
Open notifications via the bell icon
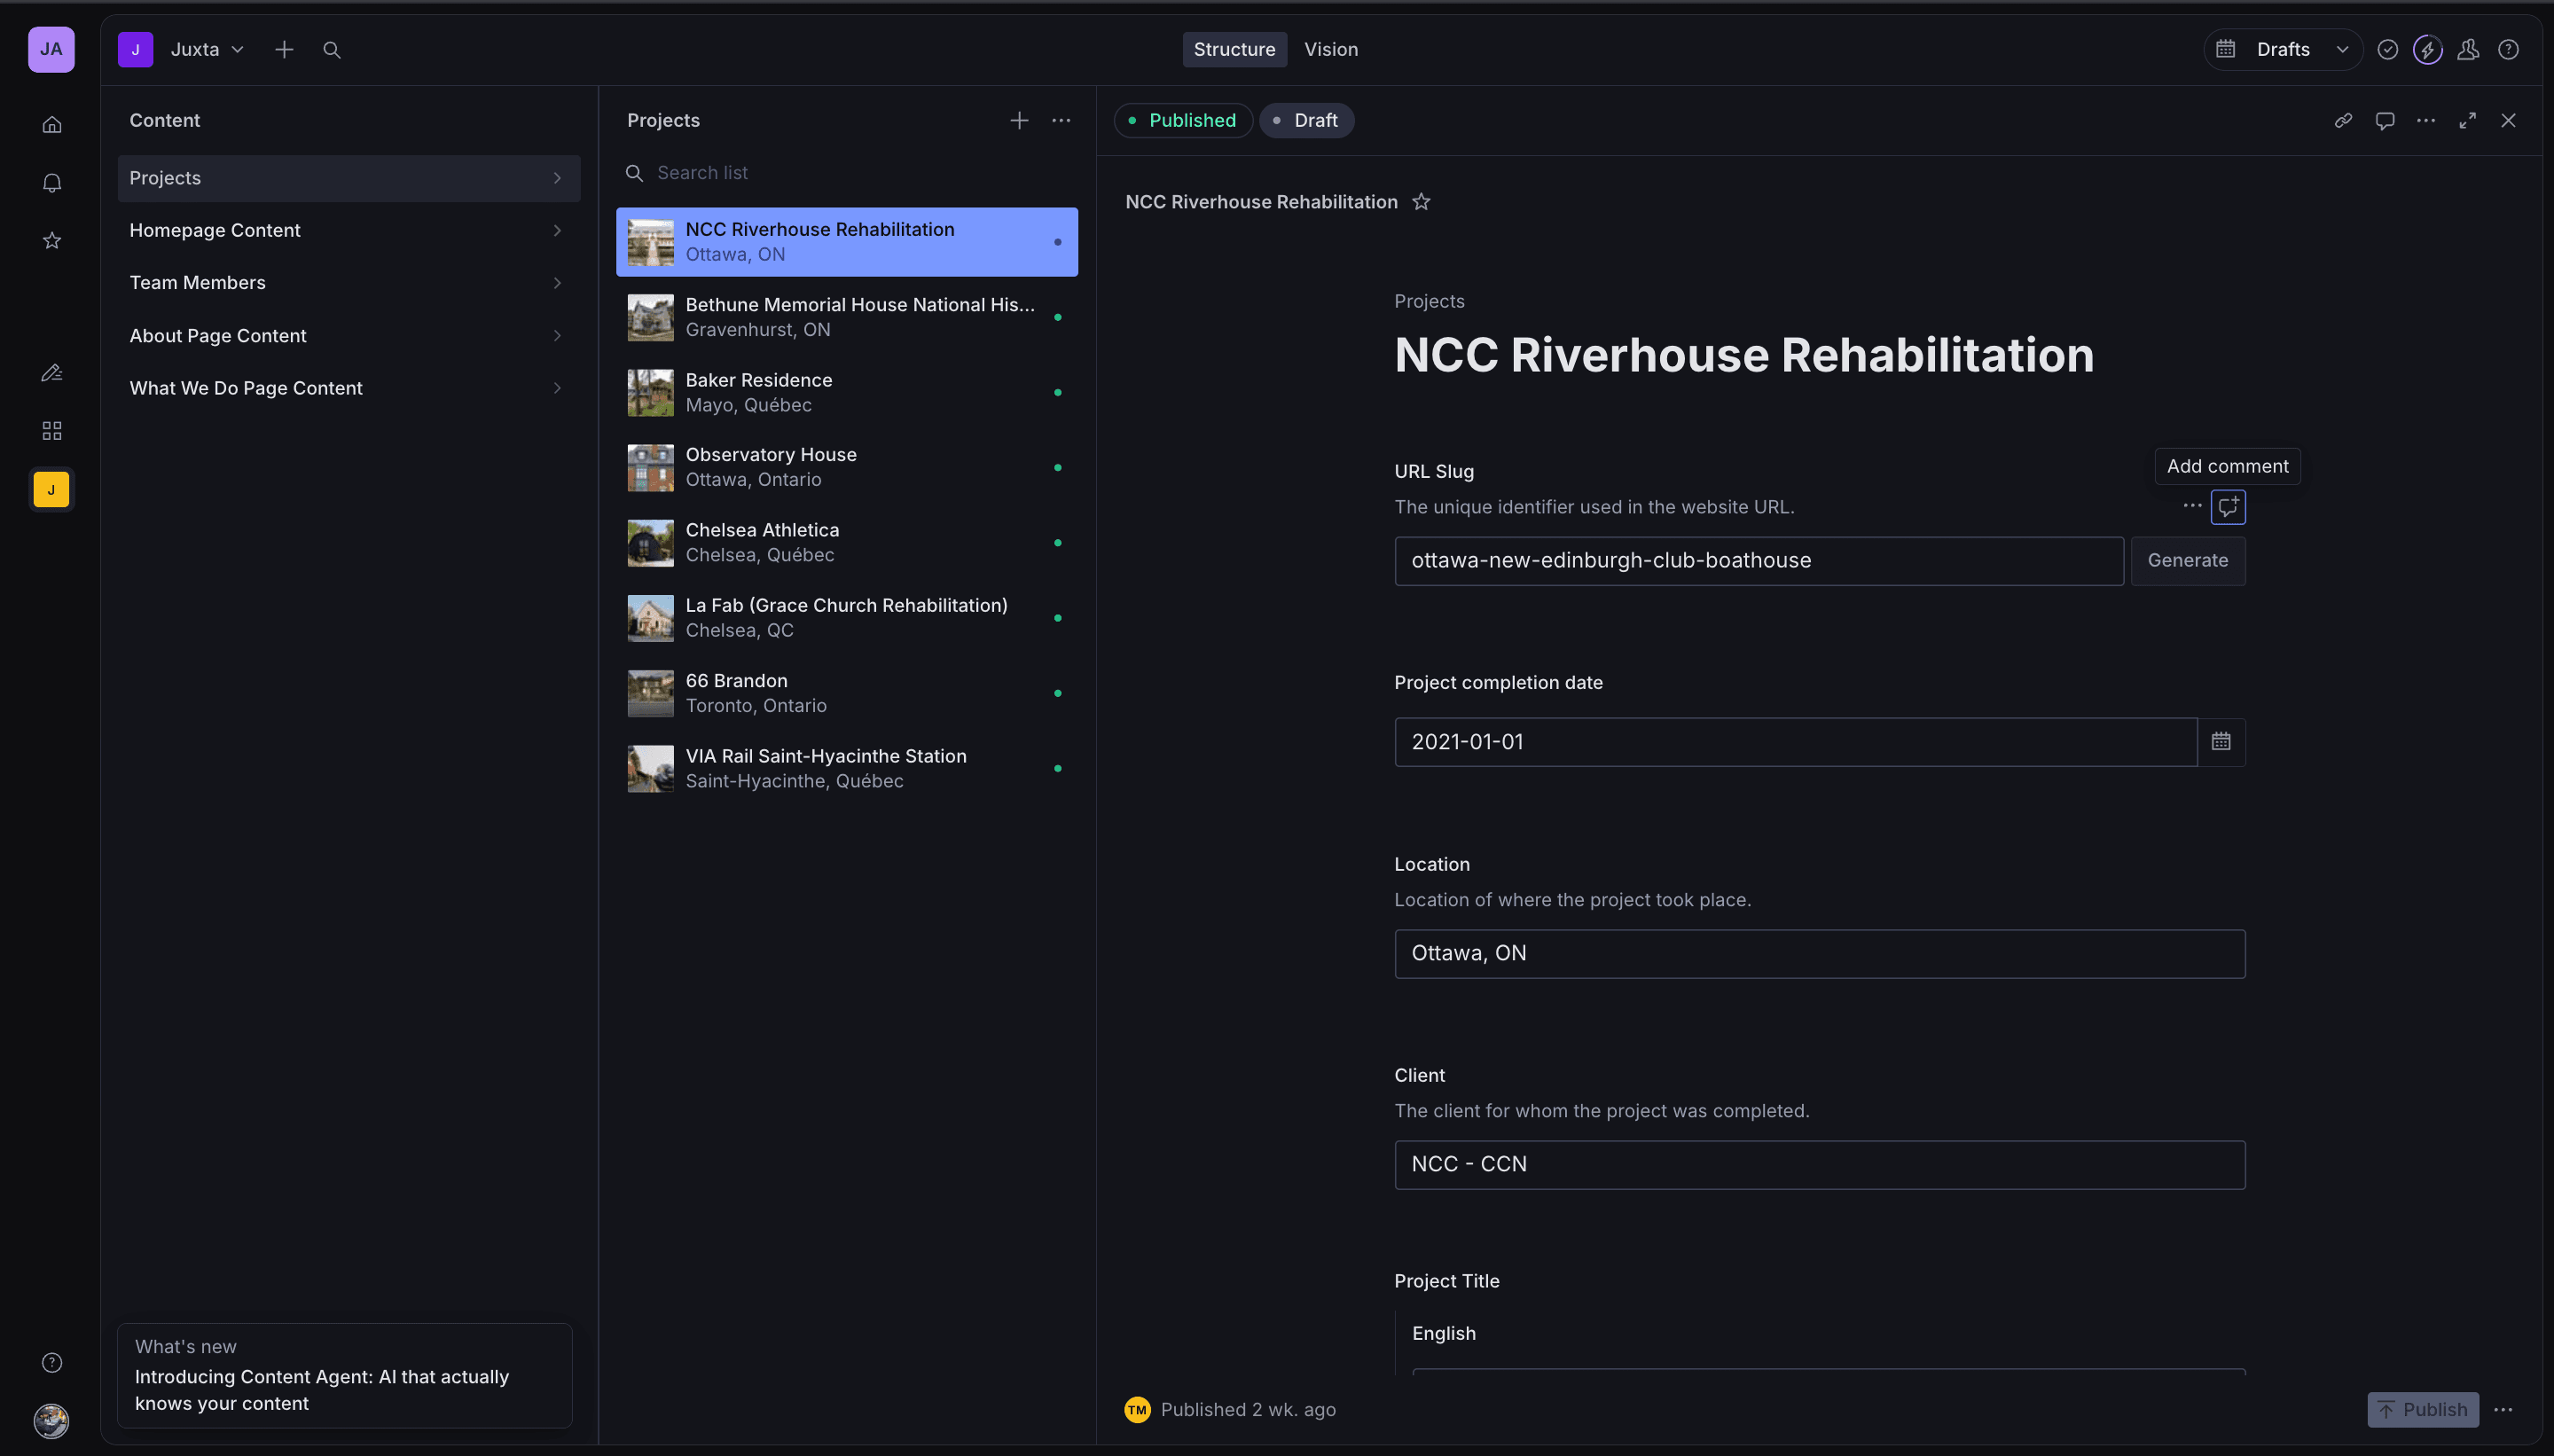[51, 182]
